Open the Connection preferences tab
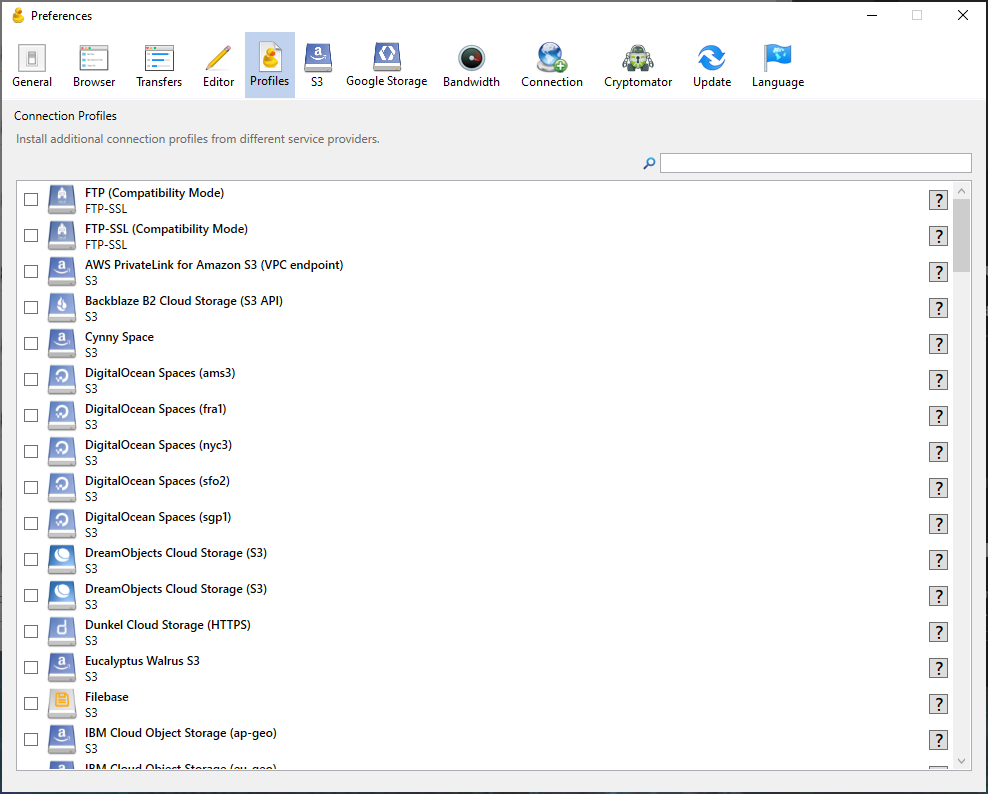988x794 pixels. pyautogui.click(x=551, y=66)
